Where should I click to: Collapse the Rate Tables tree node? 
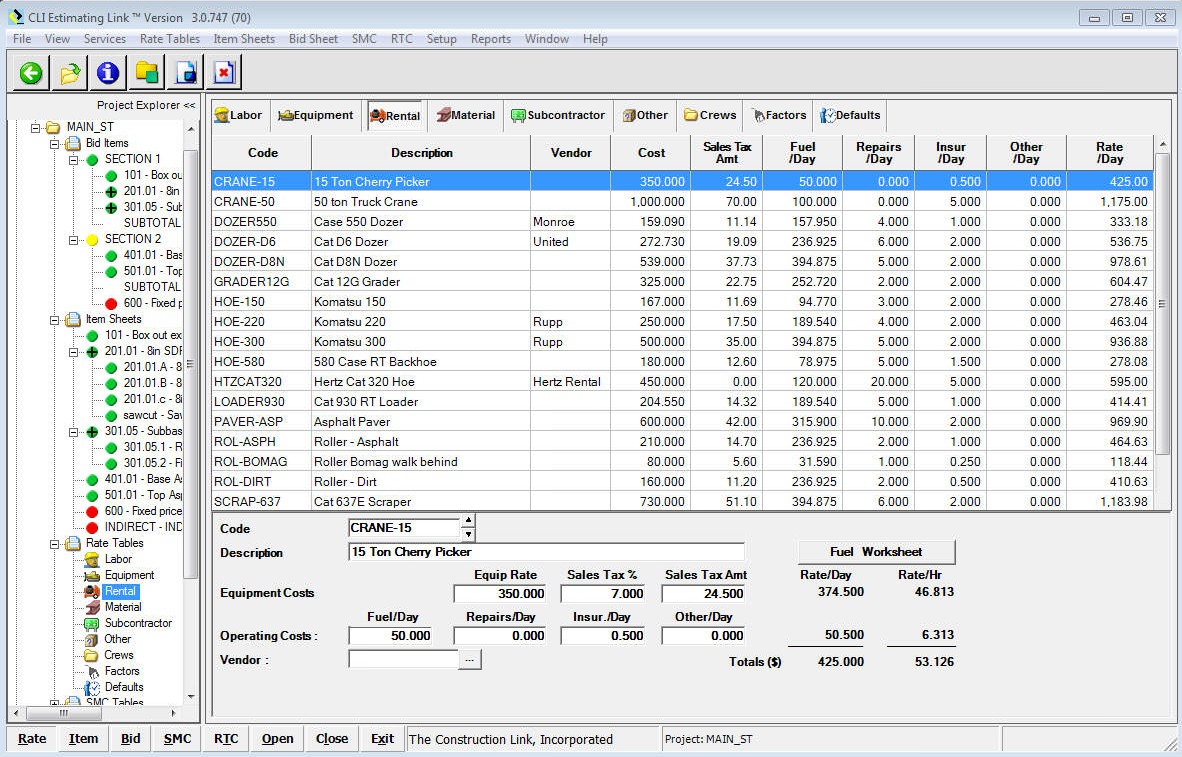click(54, 543)
